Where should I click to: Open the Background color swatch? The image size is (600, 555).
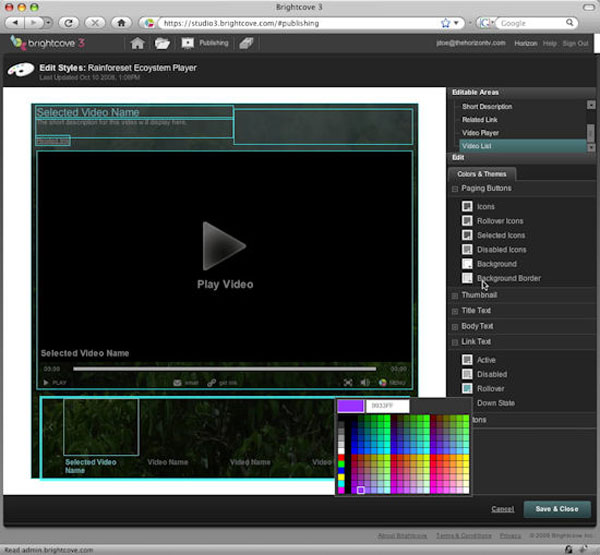[467, 264]
